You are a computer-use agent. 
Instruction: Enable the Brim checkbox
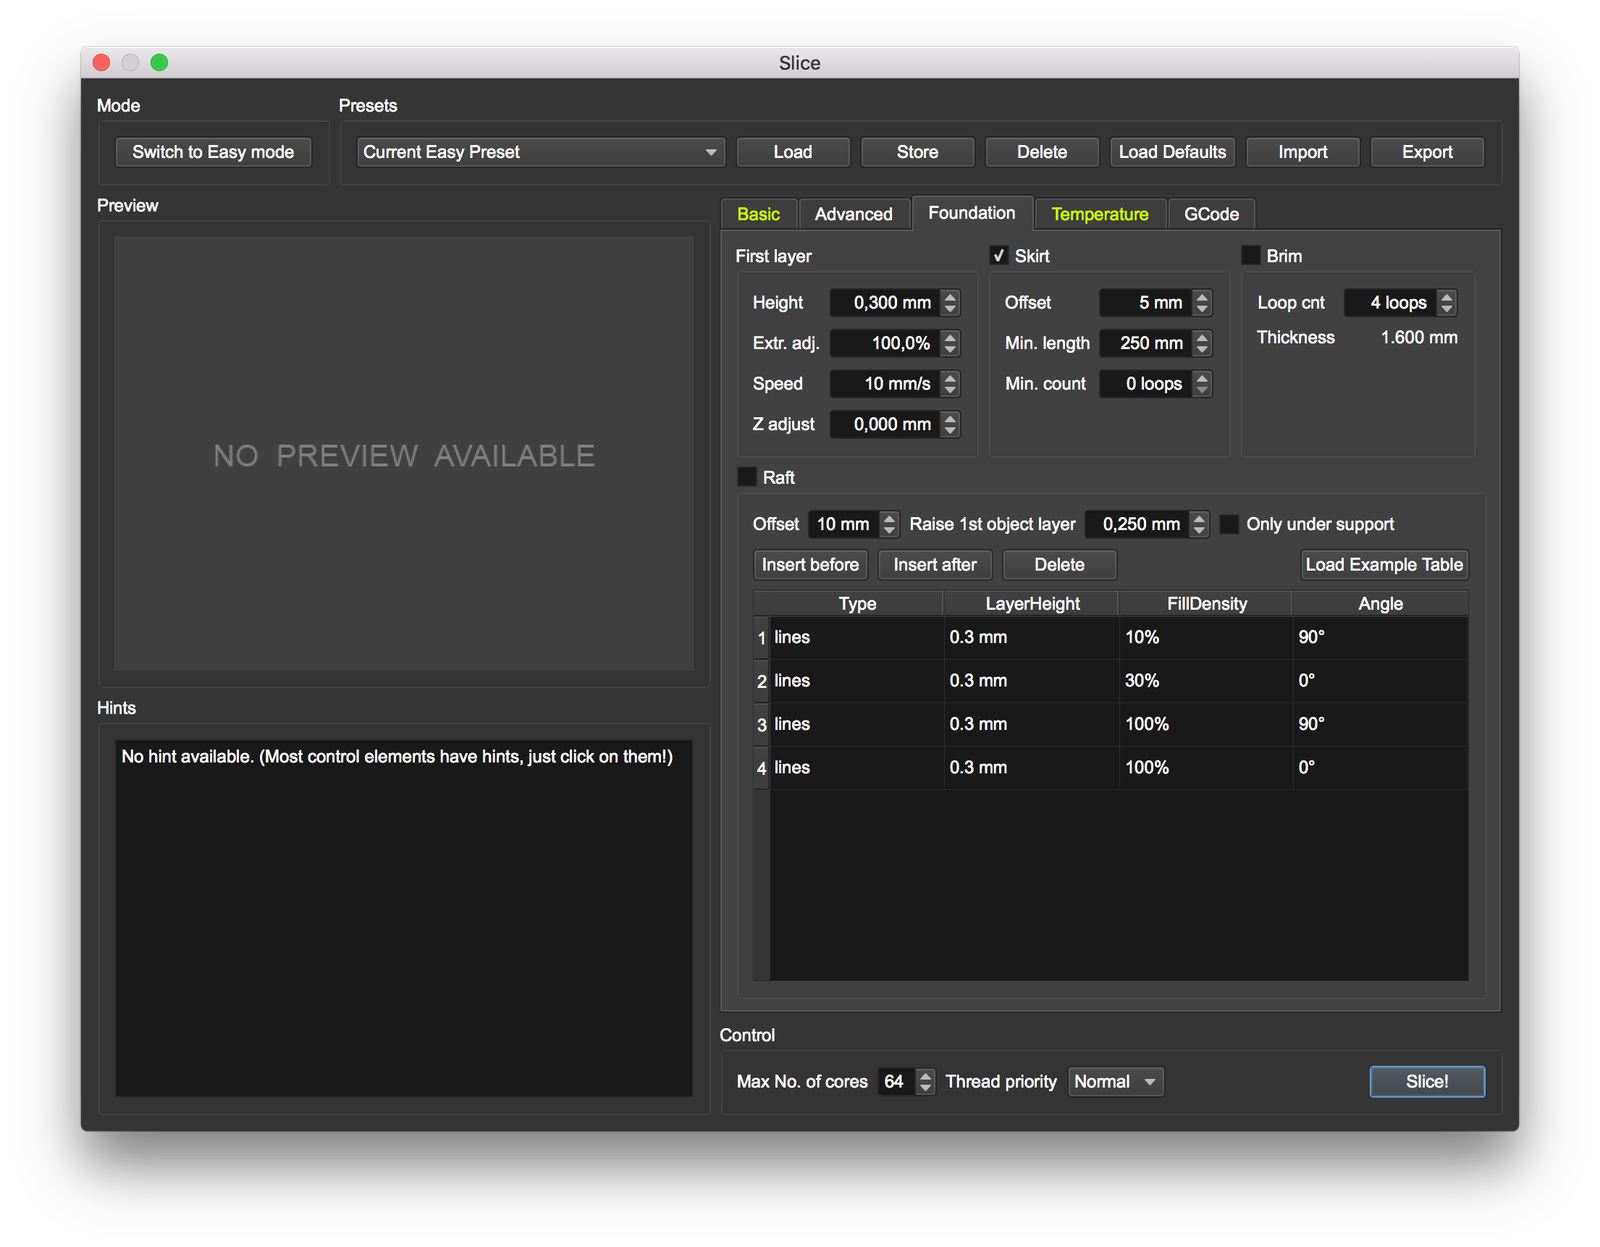point(1251,255)
